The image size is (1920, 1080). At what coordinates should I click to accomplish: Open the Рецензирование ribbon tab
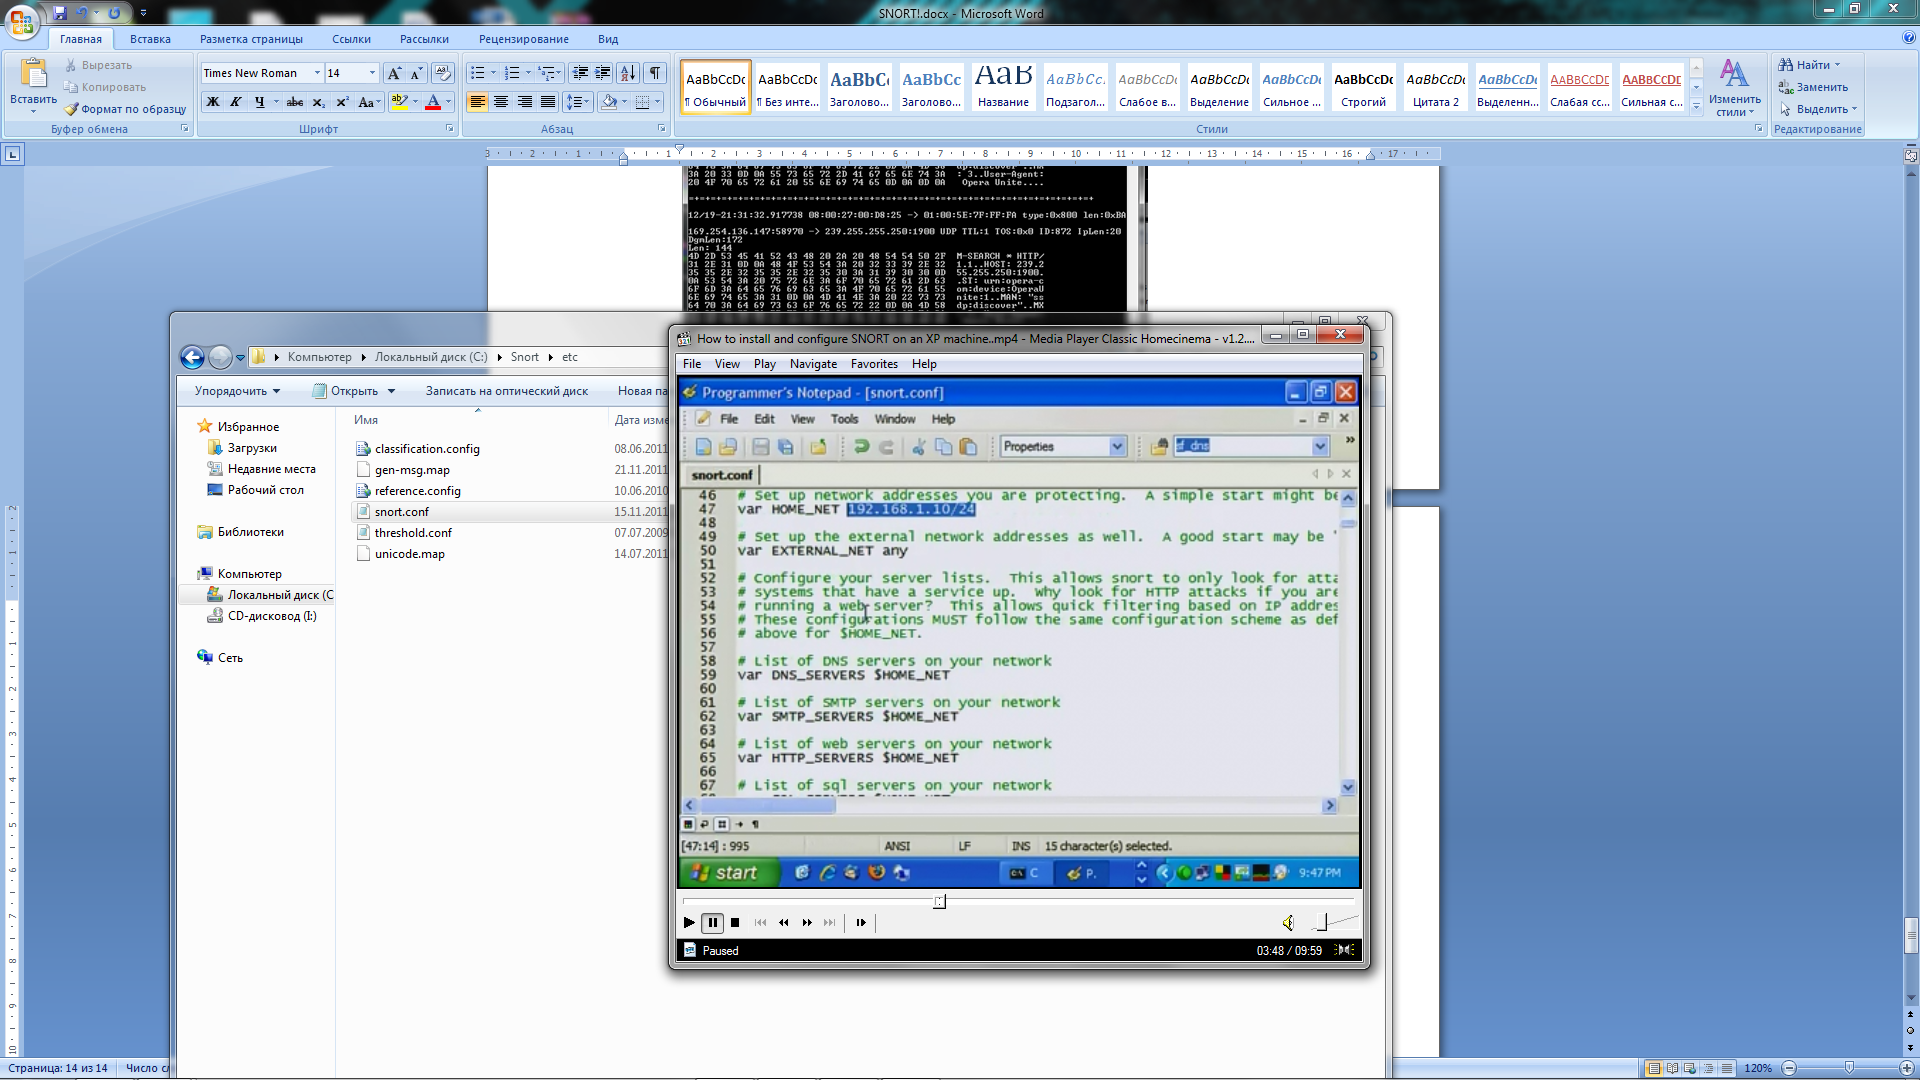pos(523,39)
